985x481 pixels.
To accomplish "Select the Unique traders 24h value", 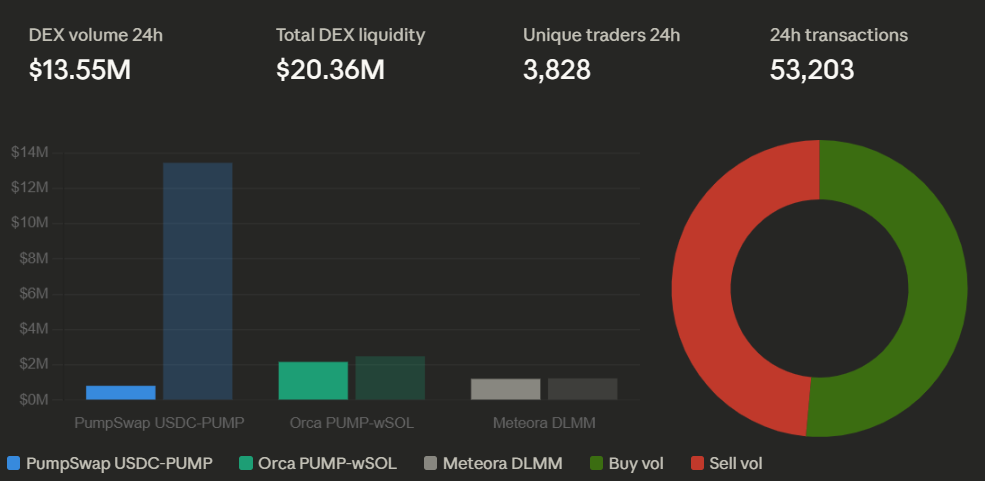I will point(557,70).
